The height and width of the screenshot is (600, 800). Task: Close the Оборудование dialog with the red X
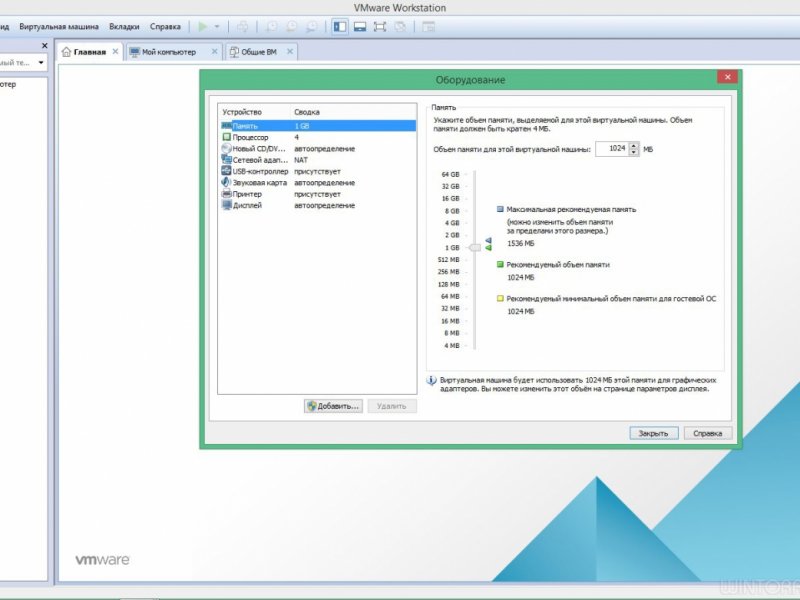point(727,77)
